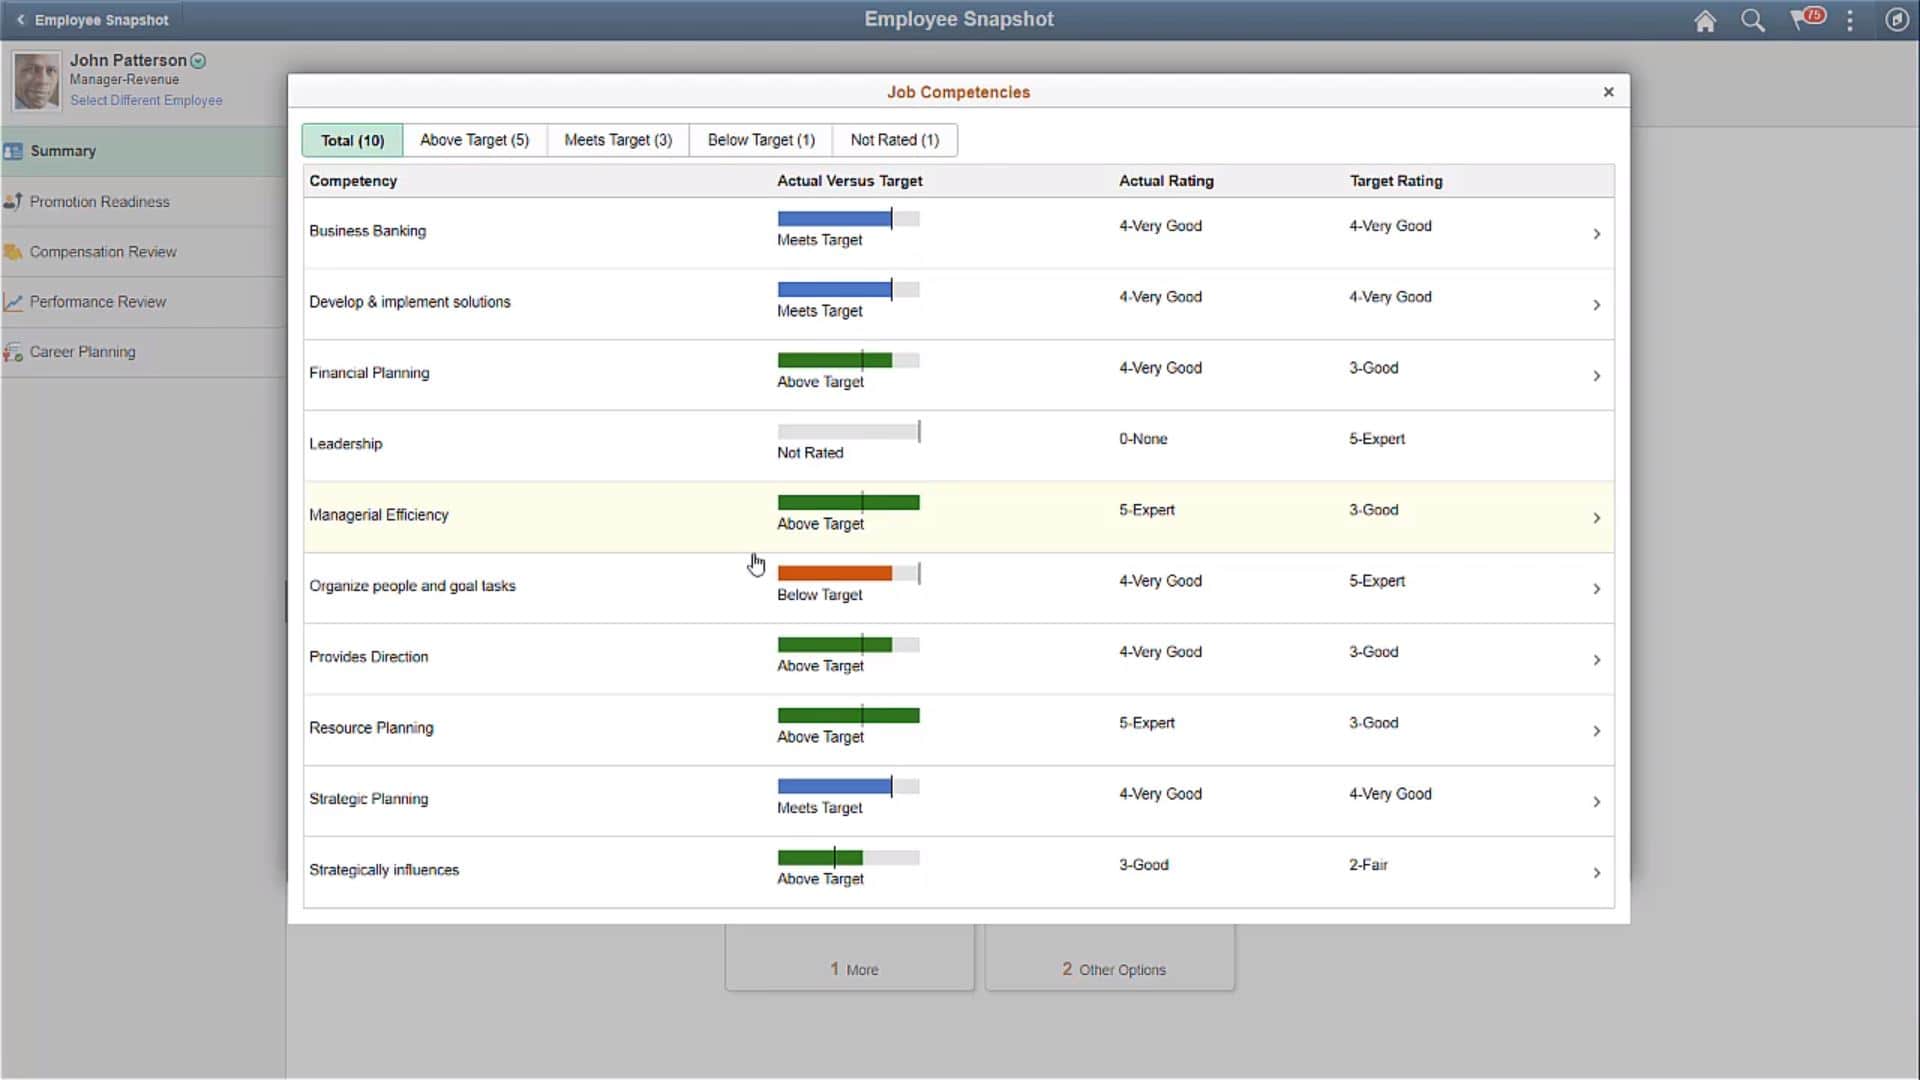Switch to the Above Target (5) tab
Viewport: 1920px width, 1080px height.
pyautogui.click(x=474, y=140)
